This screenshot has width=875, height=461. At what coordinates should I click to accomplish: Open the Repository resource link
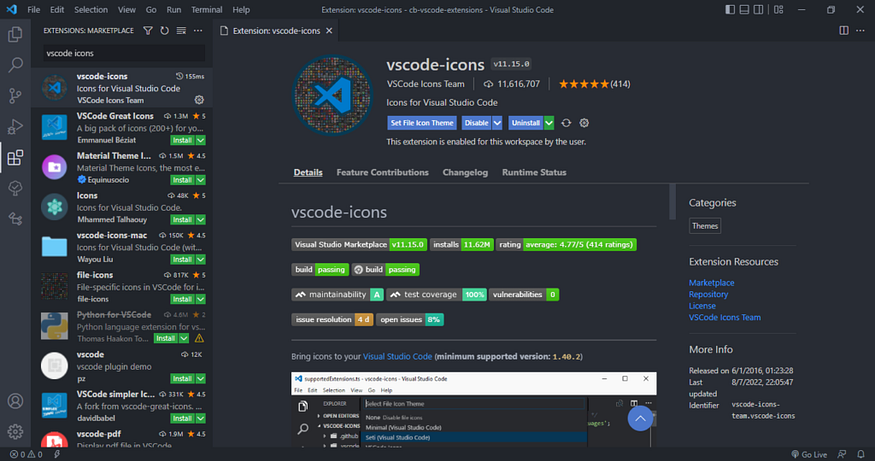pyautogui.click(x=708, y=294)
